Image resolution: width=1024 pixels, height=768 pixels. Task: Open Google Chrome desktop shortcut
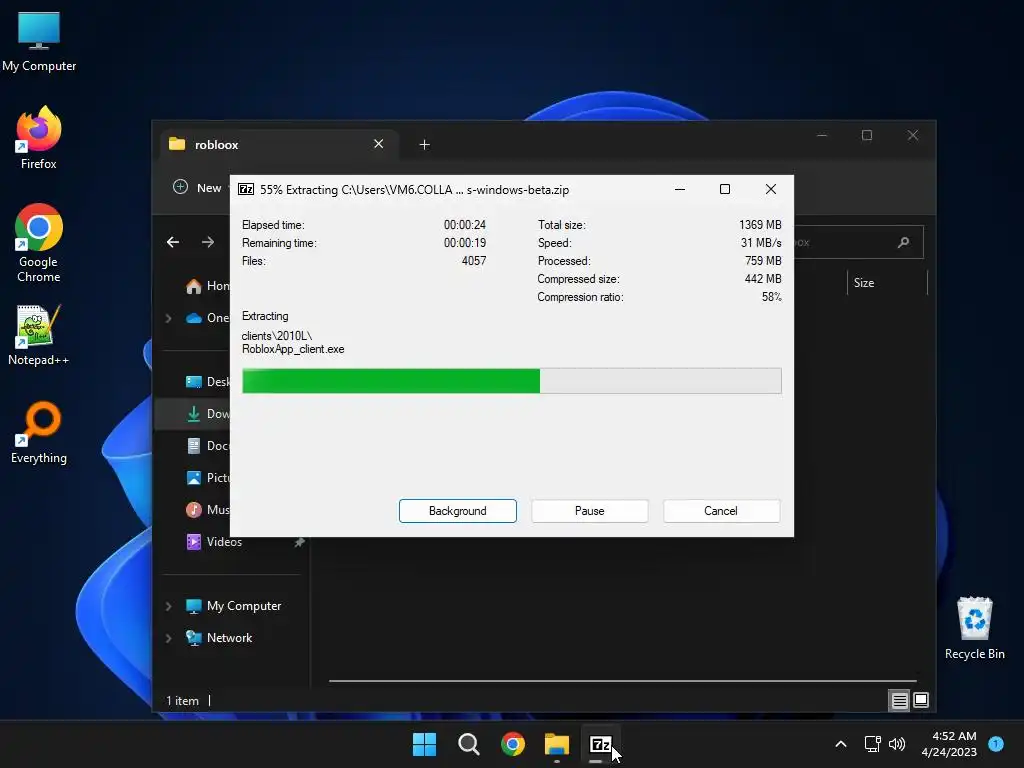tap(39, 243)
